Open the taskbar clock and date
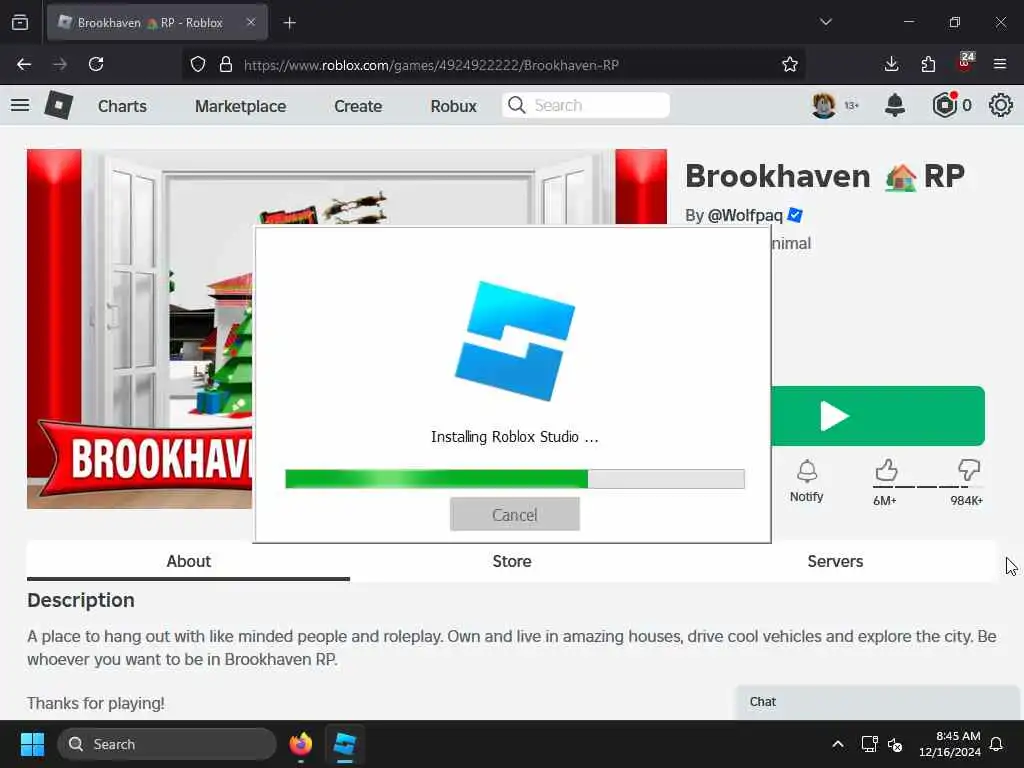This screenshot has width=1024, height=768. 949,744
